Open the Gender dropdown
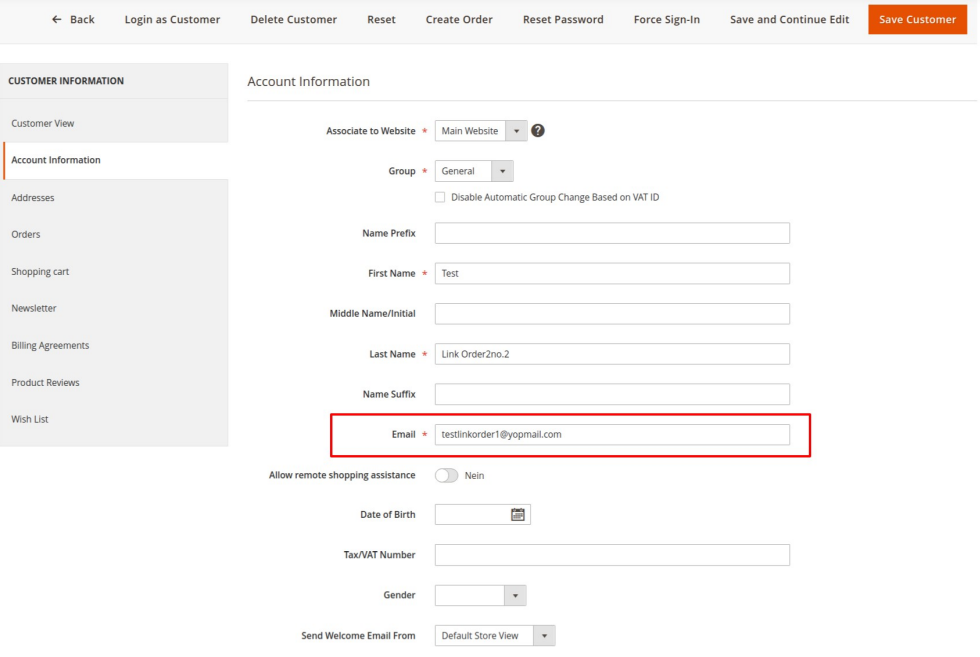Image resolution: width=980 pixels, height=657 pixels. (480, 595)
